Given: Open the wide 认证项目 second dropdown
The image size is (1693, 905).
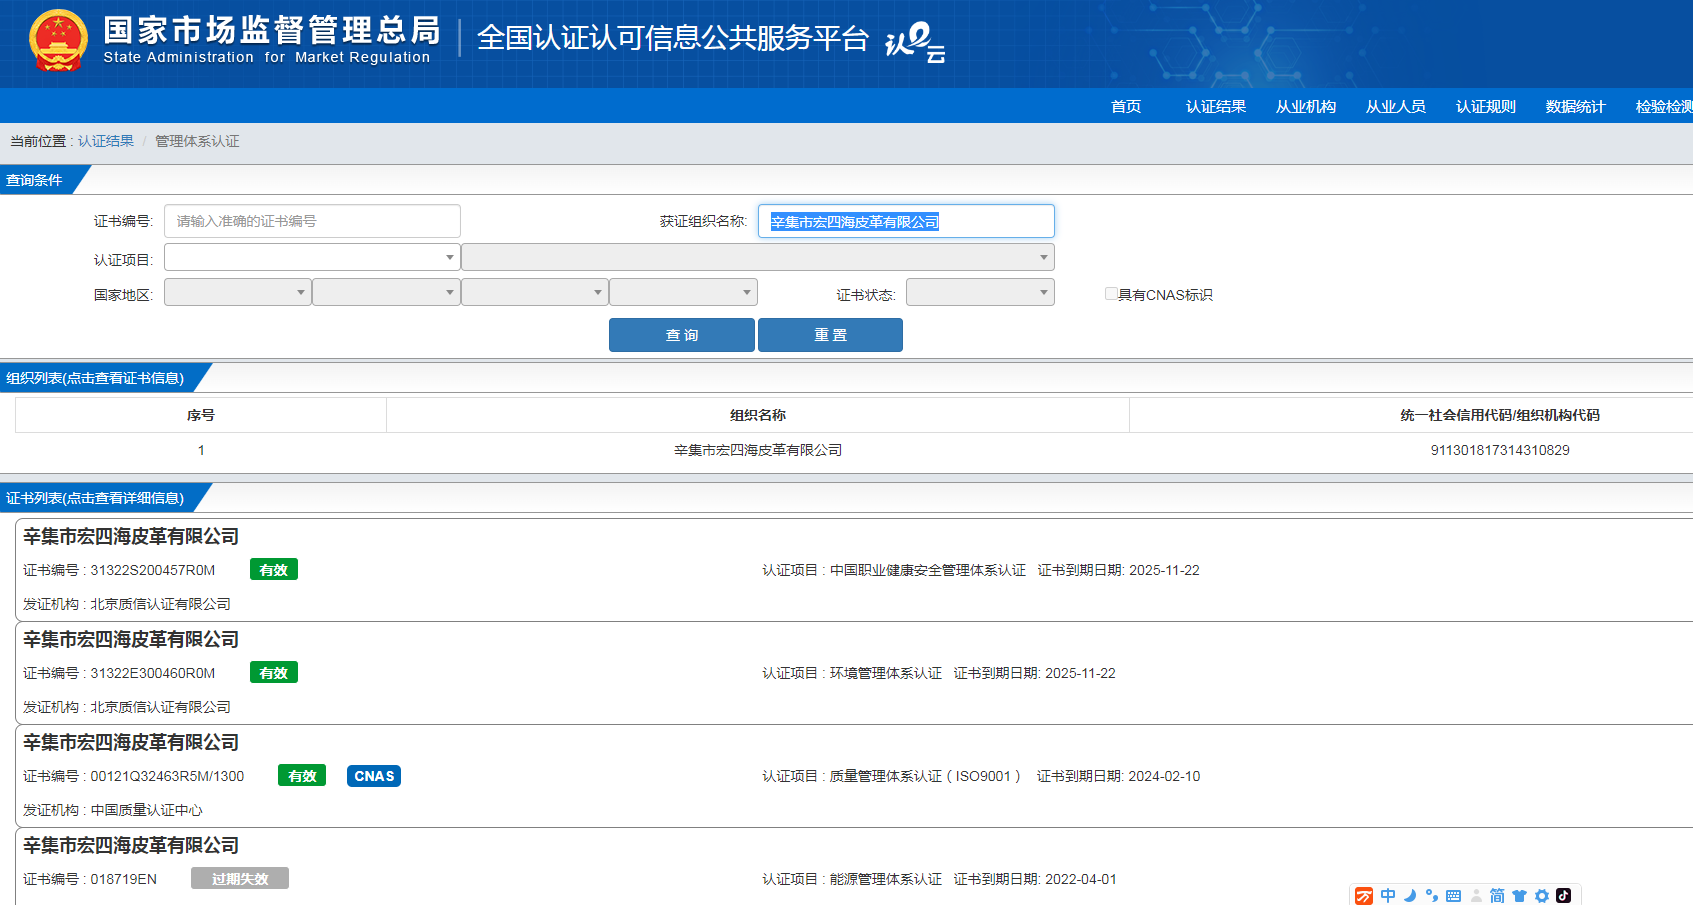Looking at the screenshot, I should coord(758,257).
